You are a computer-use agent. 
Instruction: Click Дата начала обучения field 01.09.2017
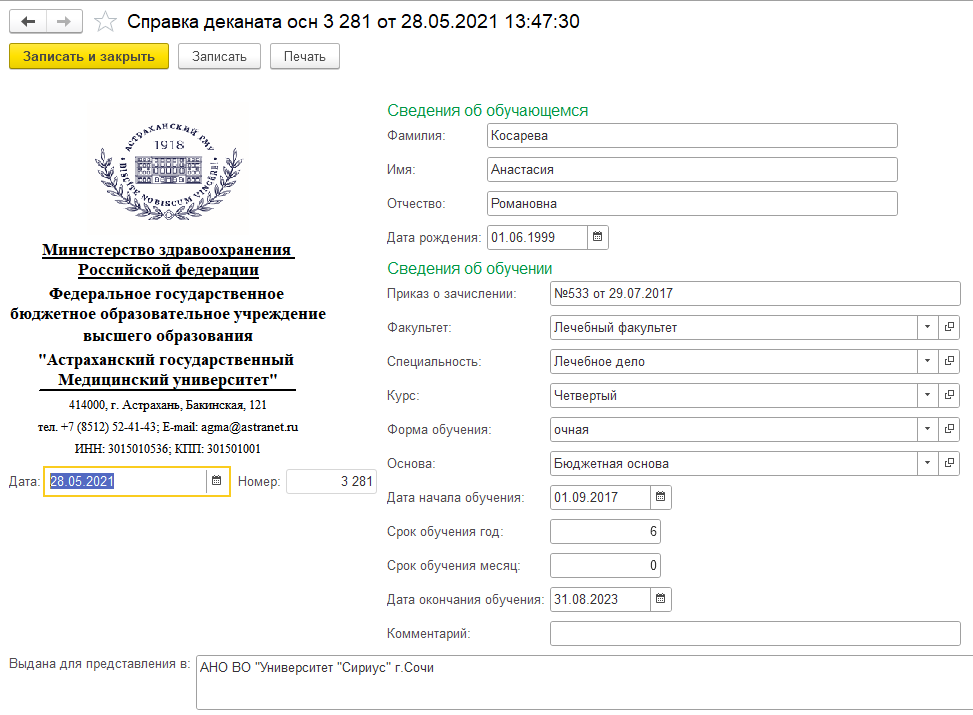600,497
